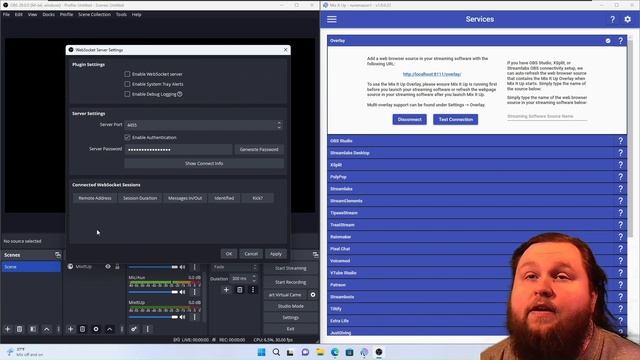Open the Audio Mixer options menu icon
This screenshot has height=360, width=640.
pos(148,329)
